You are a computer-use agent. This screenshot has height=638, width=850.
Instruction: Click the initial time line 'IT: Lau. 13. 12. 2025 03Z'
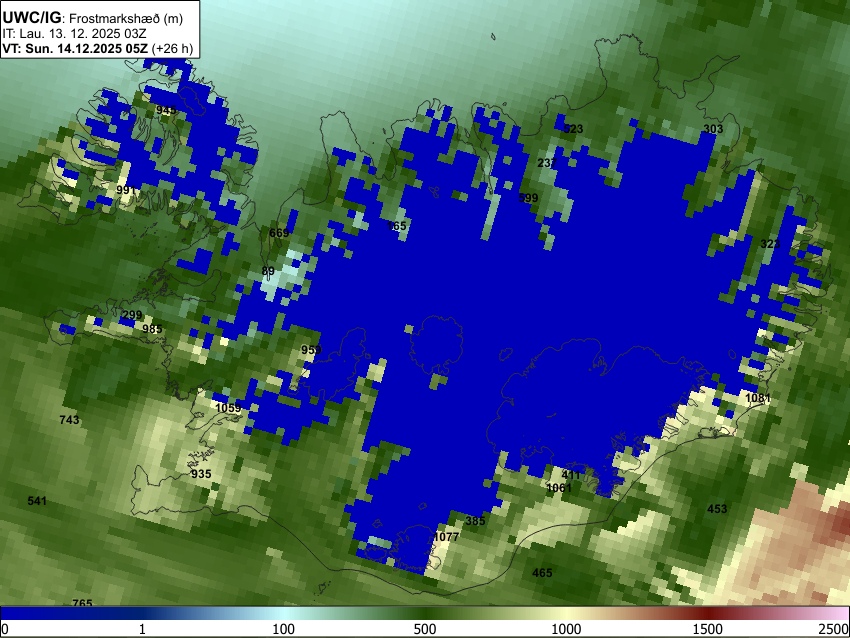(x=74, y=34)
